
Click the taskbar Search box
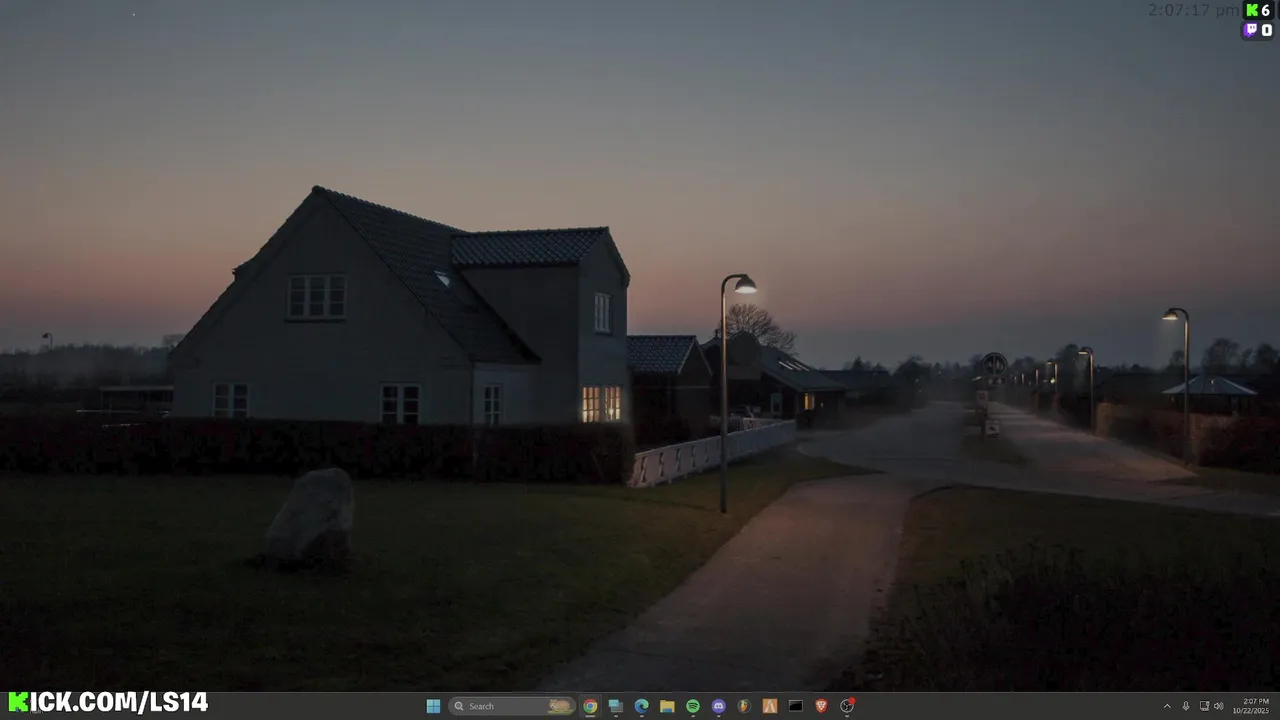[512, 706]
